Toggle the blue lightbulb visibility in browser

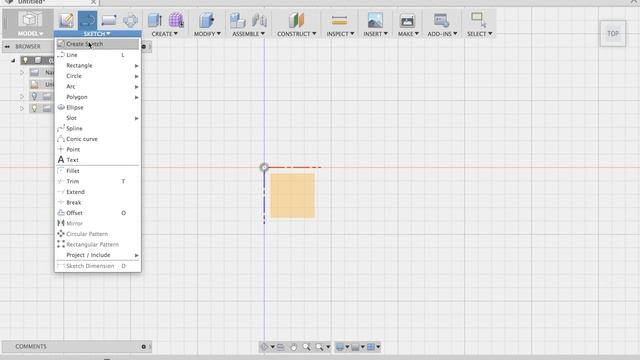pyautogui.click(x=35, y=96)
